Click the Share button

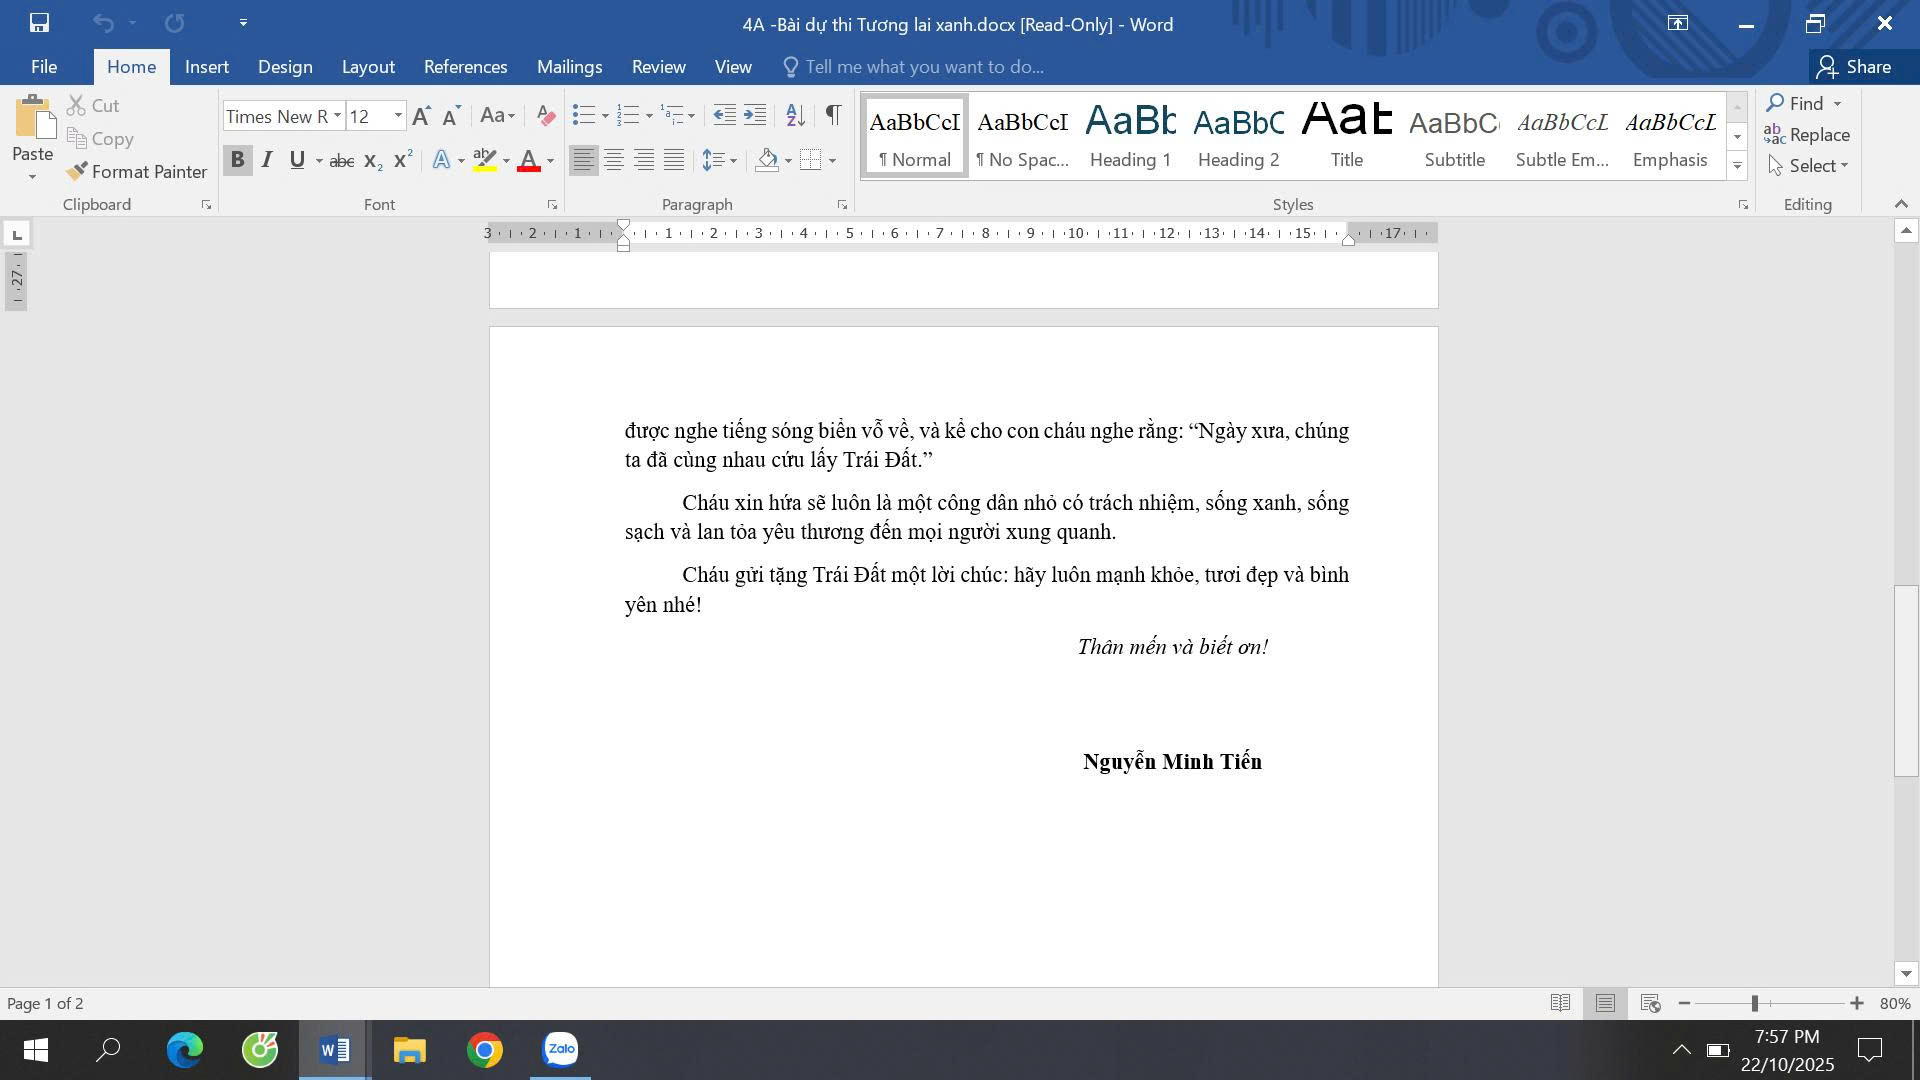tap(1855, 67)
